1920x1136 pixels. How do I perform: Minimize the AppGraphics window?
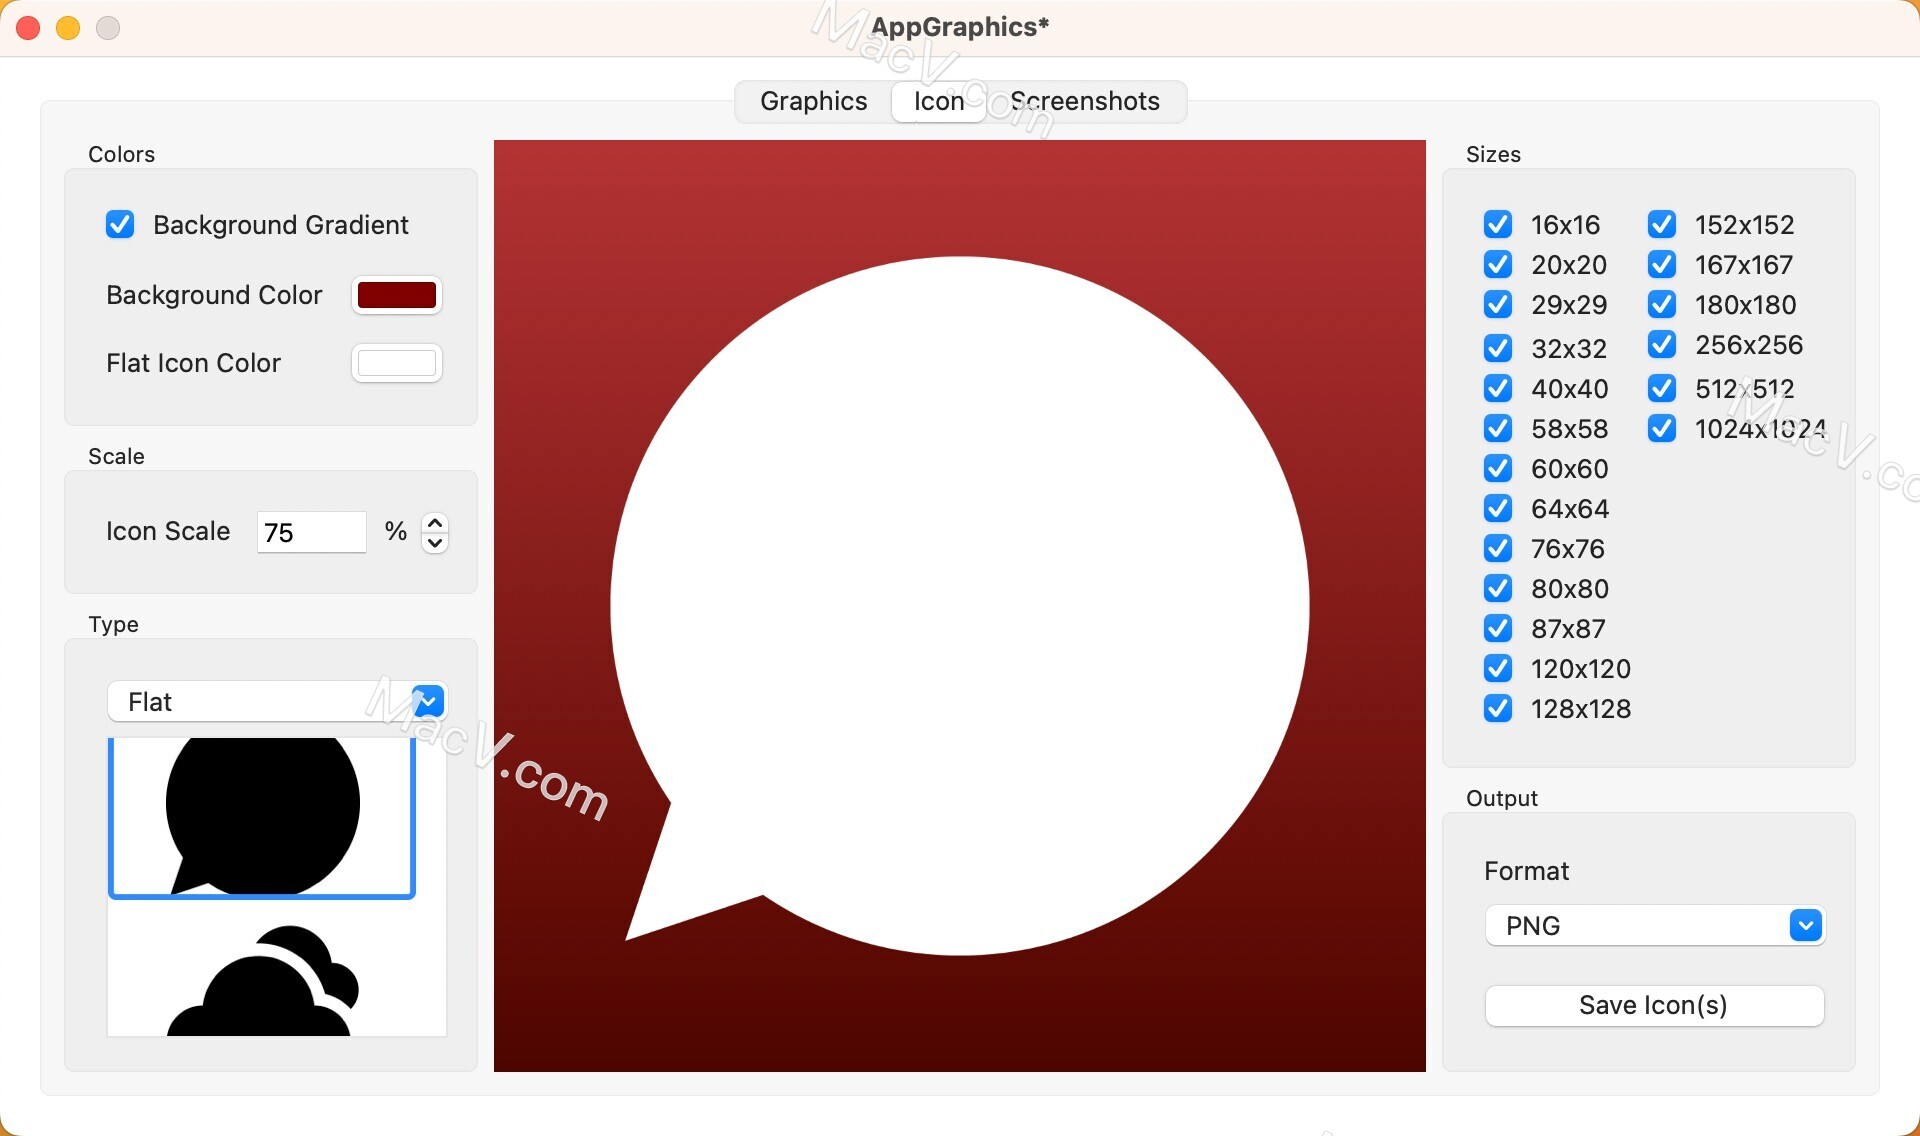tap(68, 28)
